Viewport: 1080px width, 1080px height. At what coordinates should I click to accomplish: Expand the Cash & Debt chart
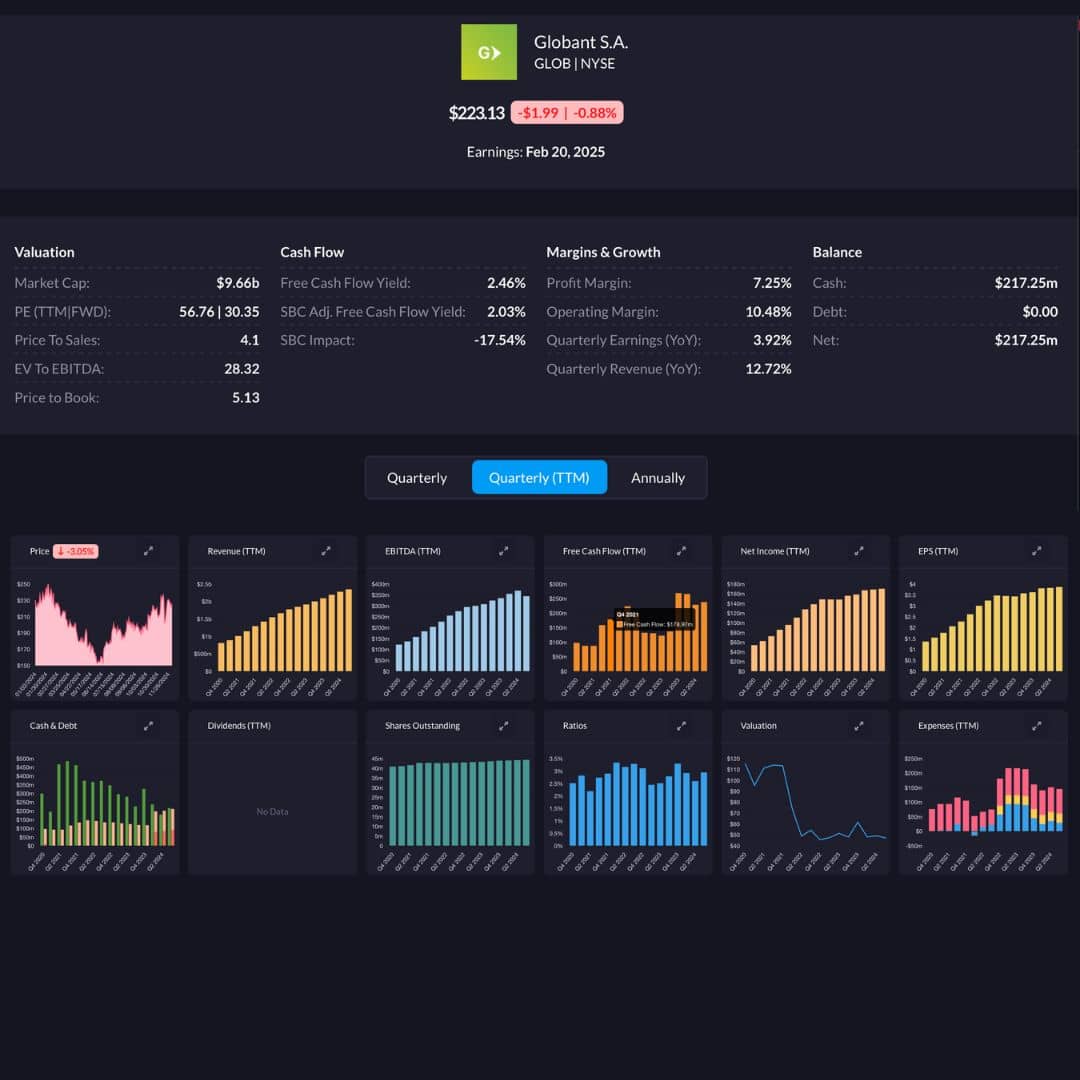pos(148,726)
